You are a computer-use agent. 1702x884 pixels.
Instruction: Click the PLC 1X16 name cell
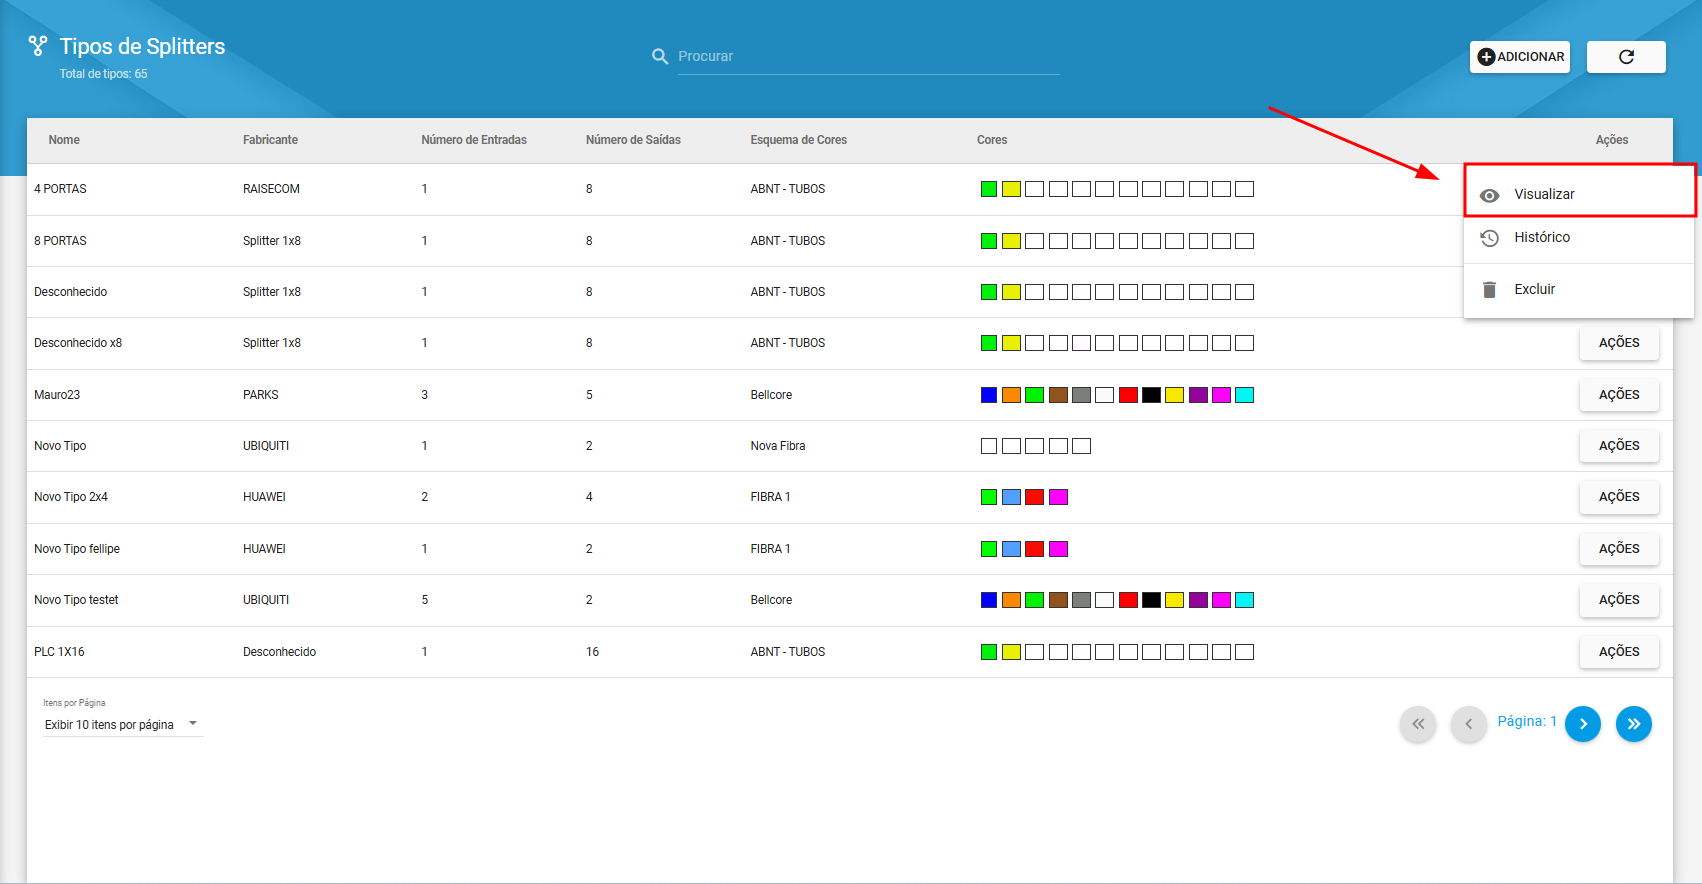pyautogui.click(x=59, y=652)
